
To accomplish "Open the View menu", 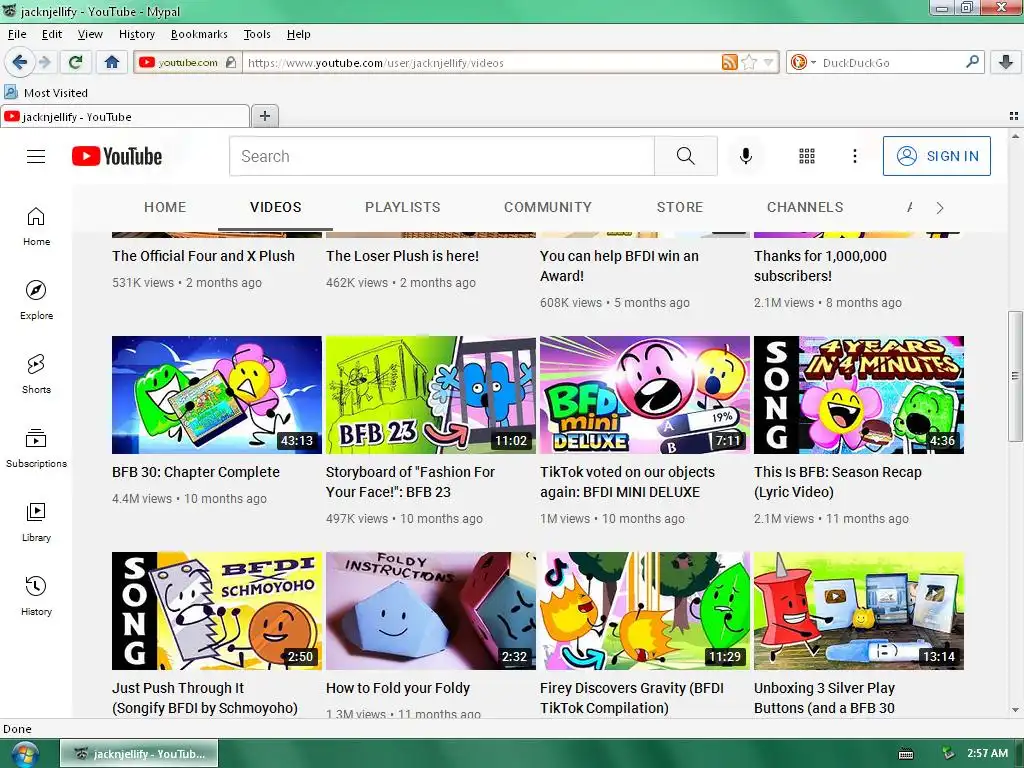I will [90, 34].
